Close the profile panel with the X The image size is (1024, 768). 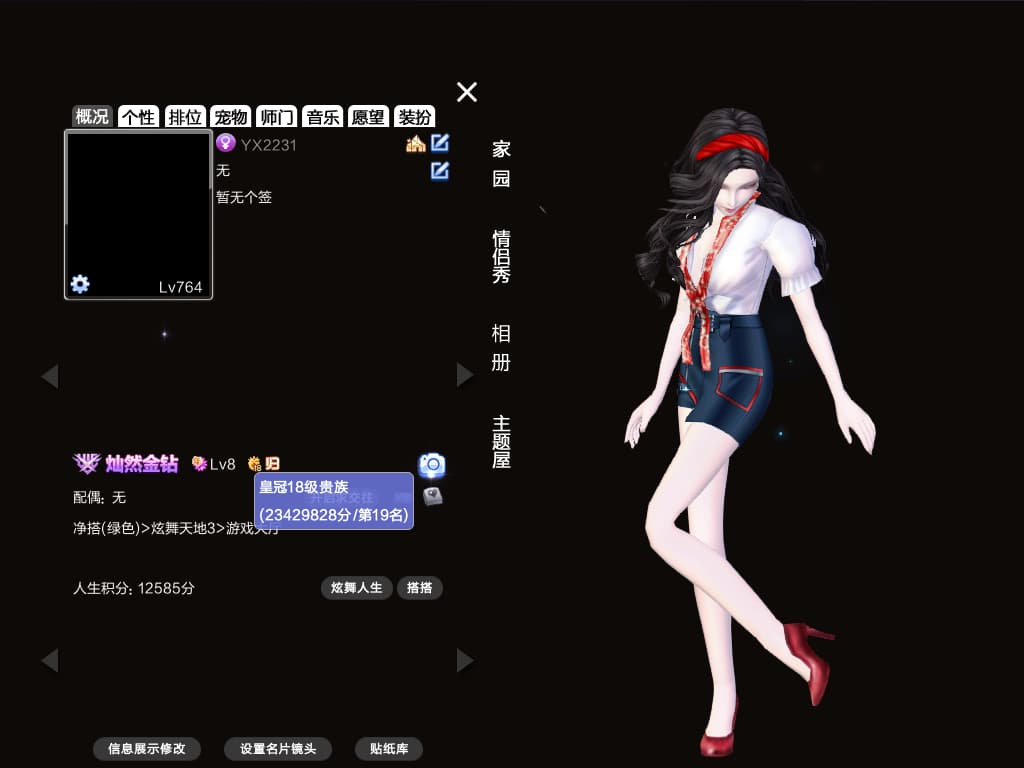point(467,92)
